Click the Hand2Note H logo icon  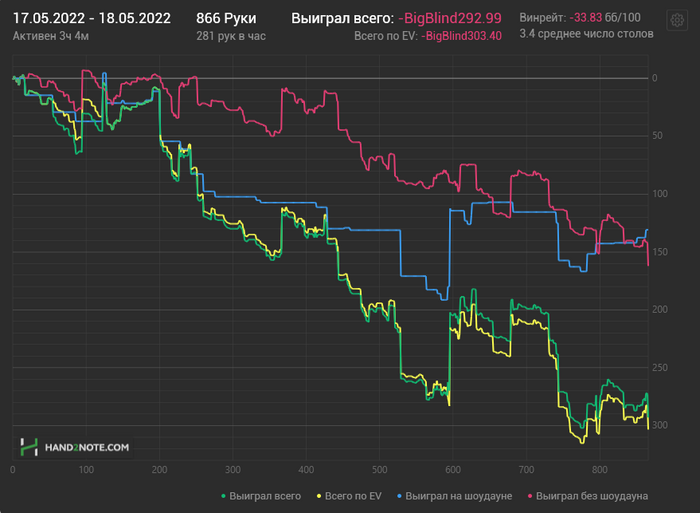coord(29,447)
